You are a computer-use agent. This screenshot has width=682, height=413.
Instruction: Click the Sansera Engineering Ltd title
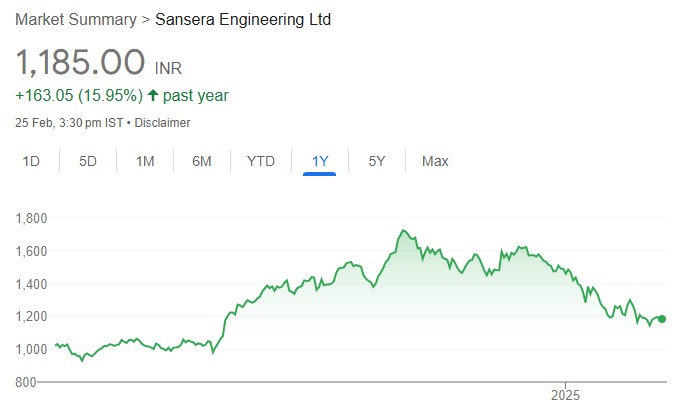(243, 20)
